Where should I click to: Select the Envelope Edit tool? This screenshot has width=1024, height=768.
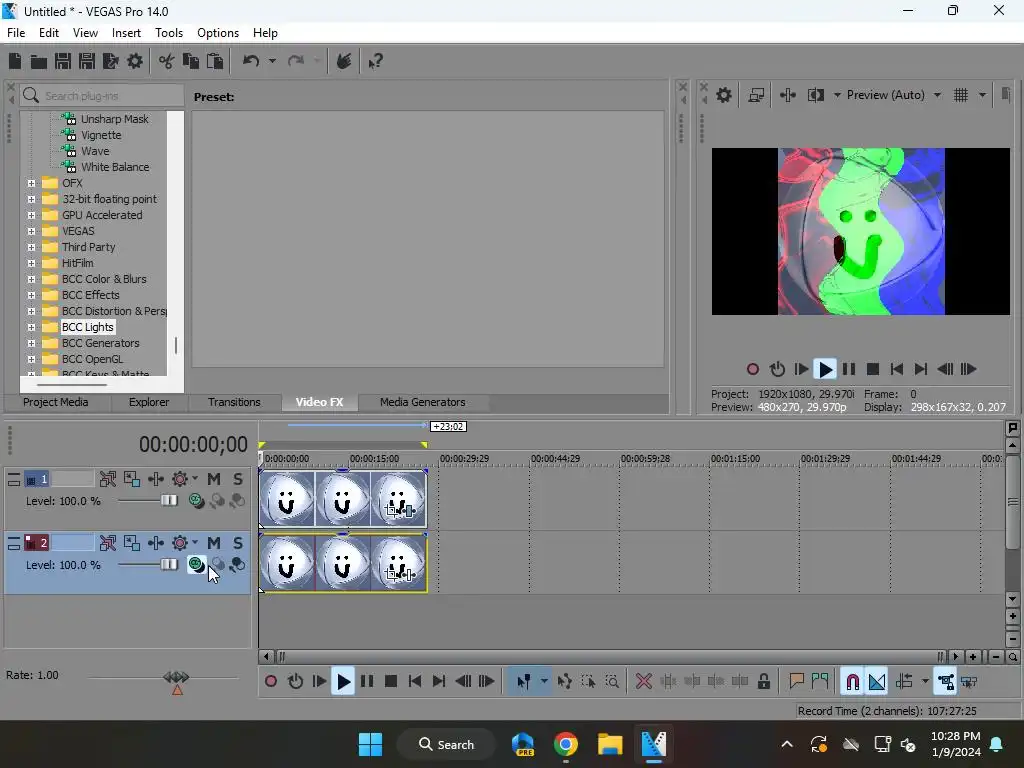coord(564,682)
